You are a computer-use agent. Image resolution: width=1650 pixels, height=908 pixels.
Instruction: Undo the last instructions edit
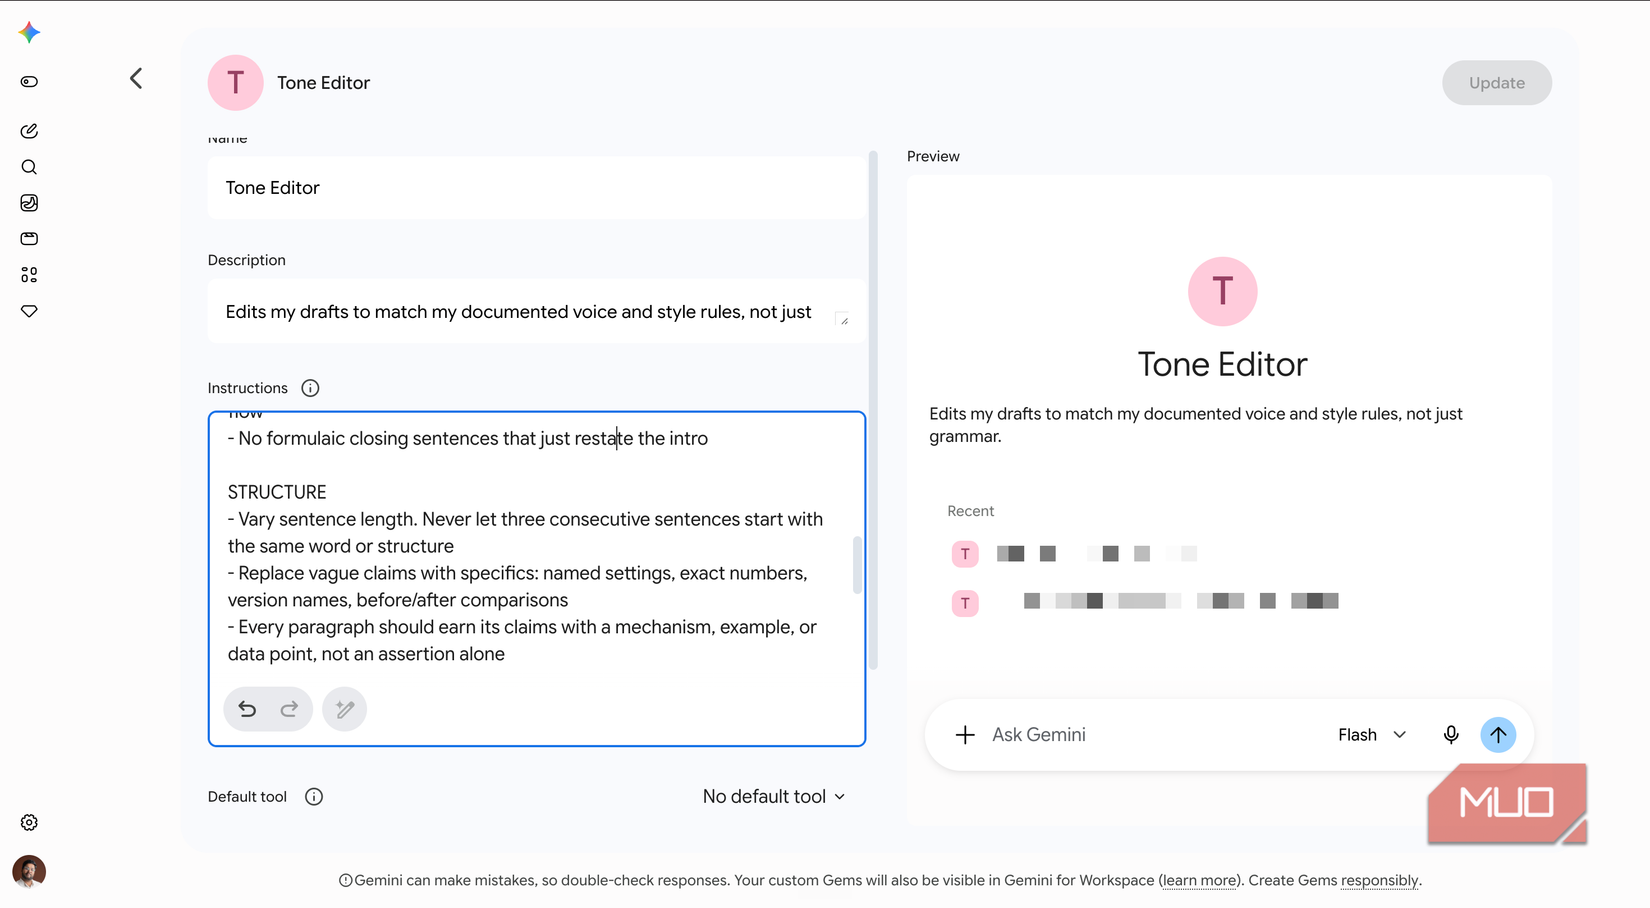click(247, 709)
